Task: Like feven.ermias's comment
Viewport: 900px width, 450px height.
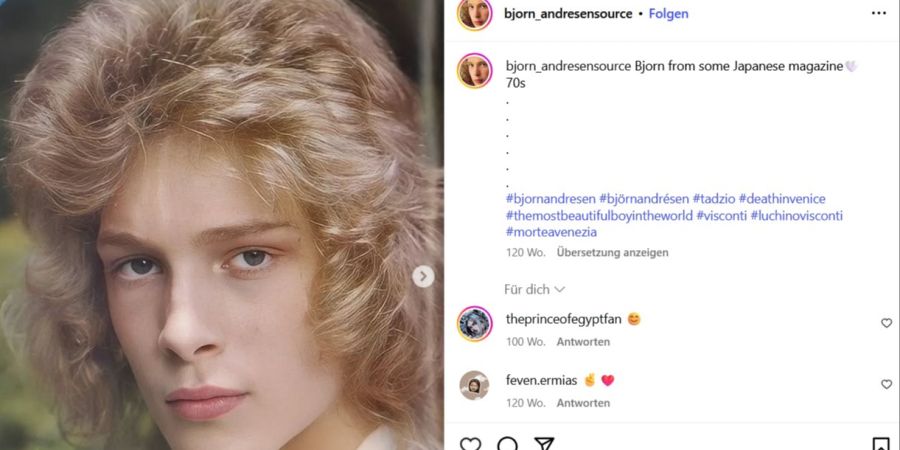Action: (887, 384)
